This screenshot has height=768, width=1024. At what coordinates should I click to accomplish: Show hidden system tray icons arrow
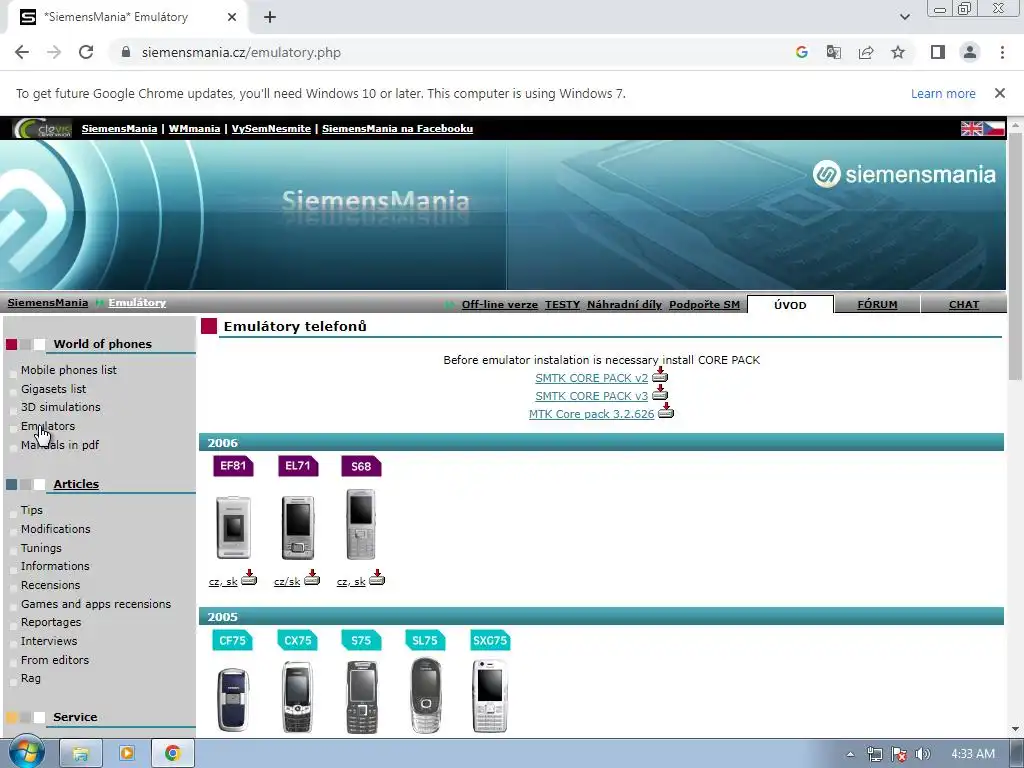point(850,754)
